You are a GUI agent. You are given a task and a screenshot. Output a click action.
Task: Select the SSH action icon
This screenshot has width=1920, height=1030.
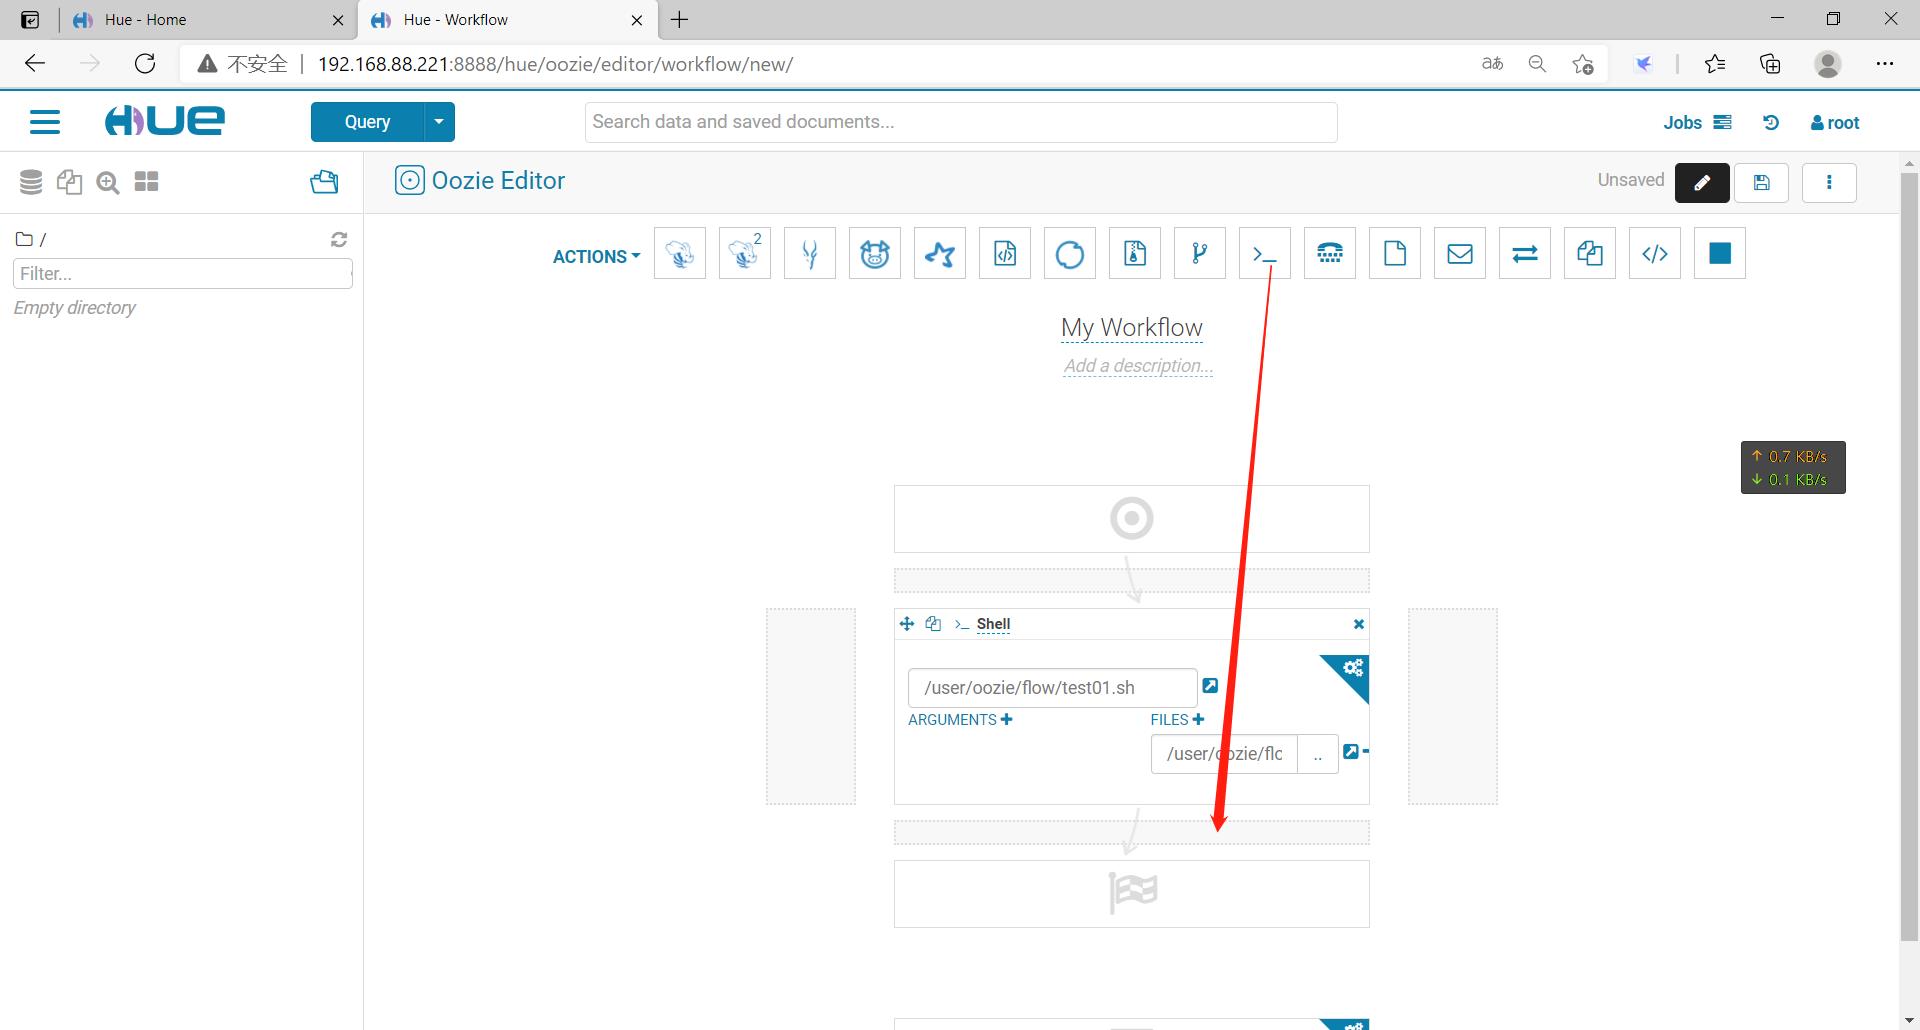click(x=1330, y=254)
